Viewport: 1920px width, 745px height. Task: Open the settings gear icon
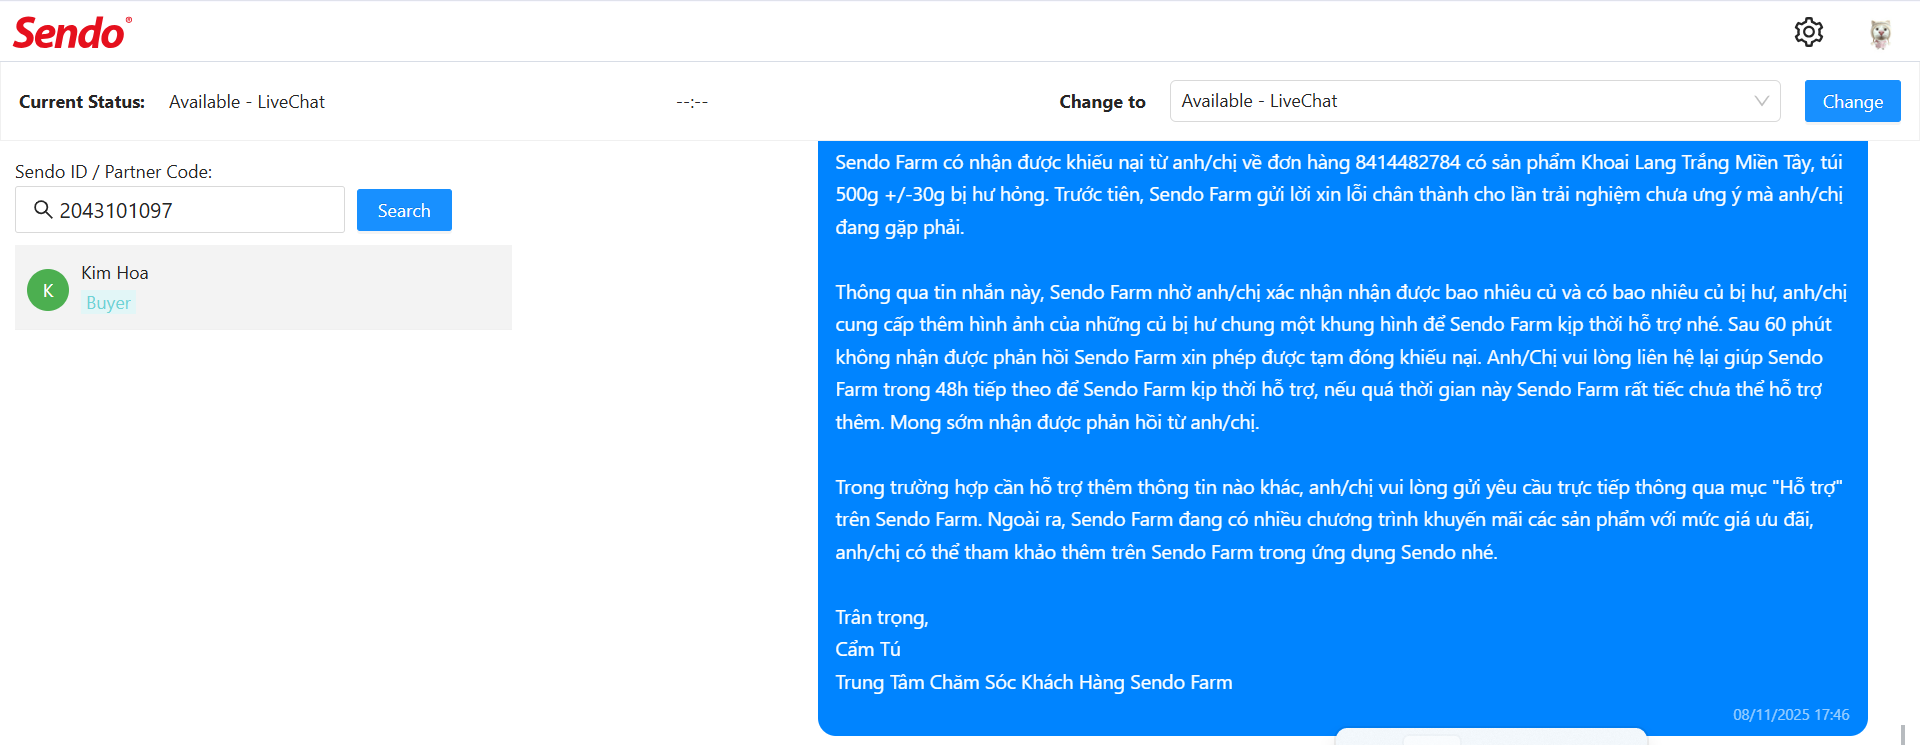(x=1808, y=32)
